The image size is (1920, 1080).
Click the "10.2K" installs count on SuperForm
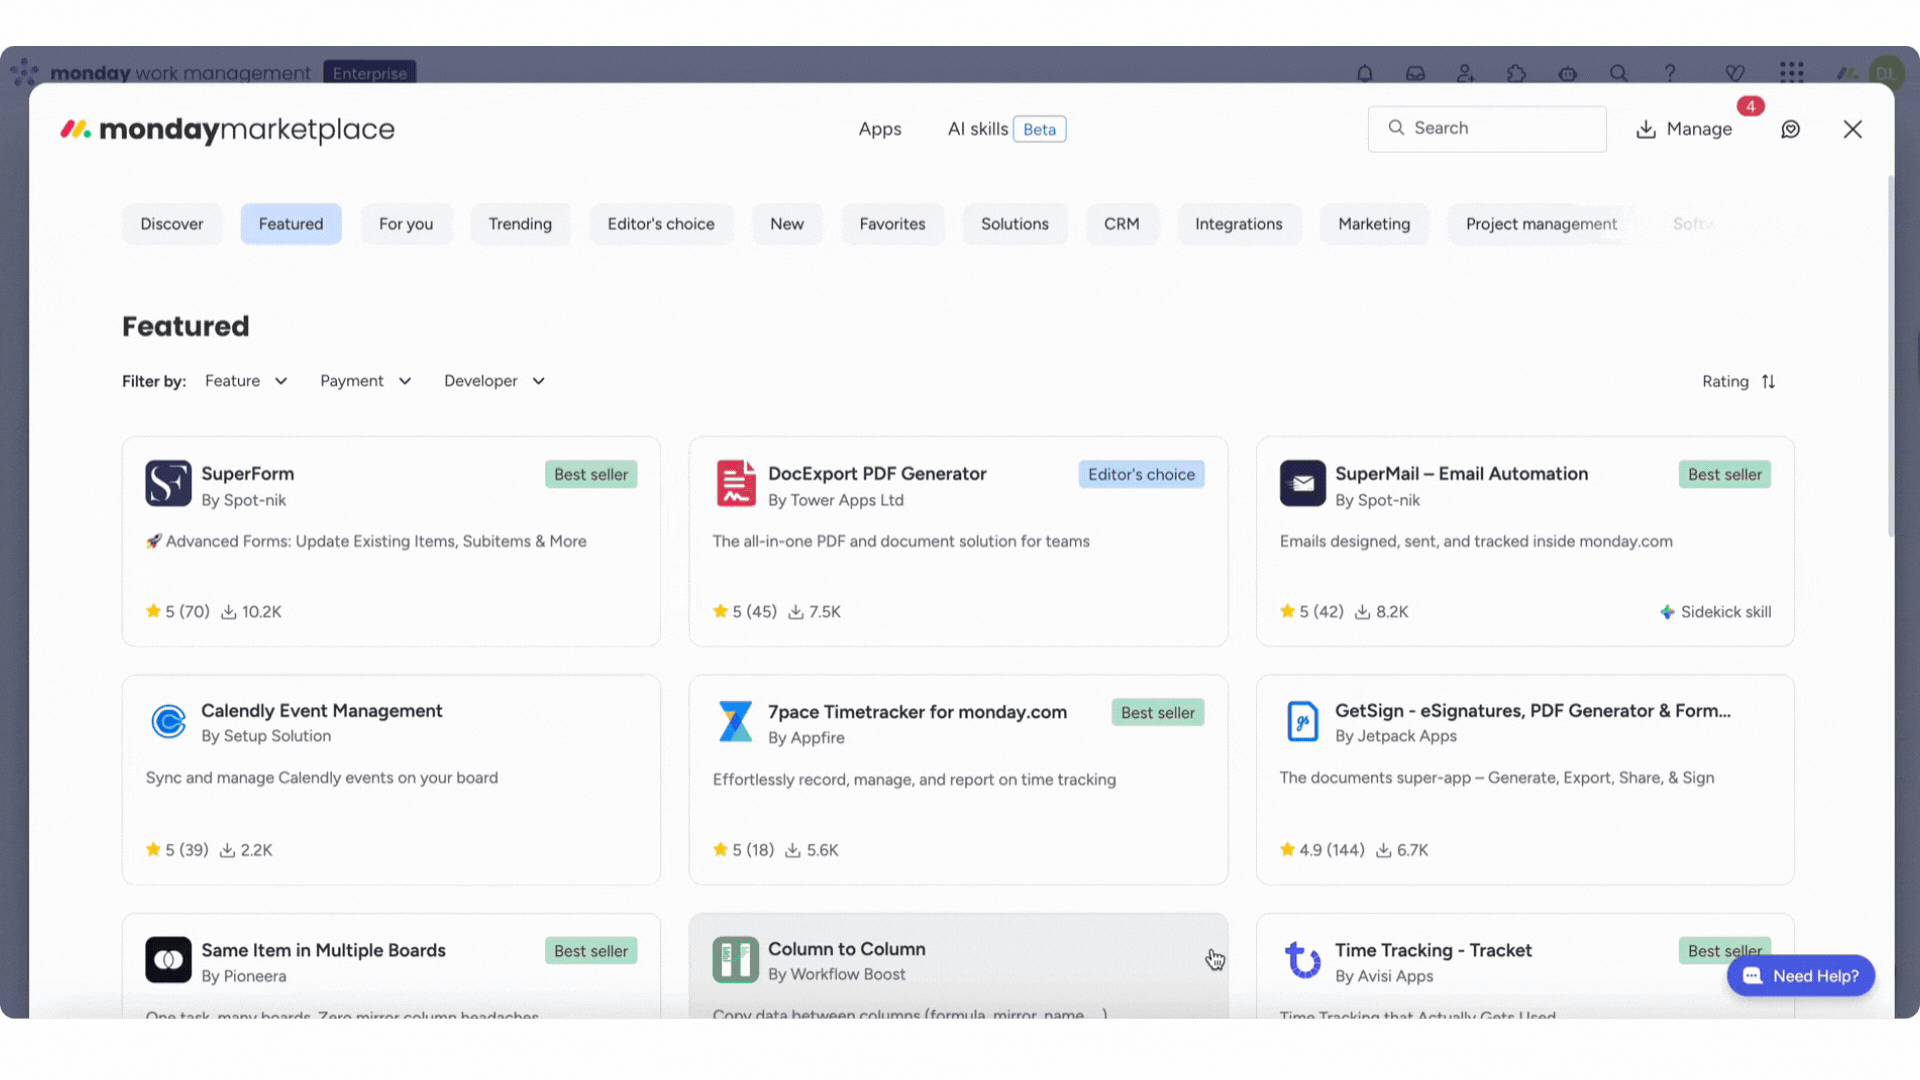(x=251, y=612)
